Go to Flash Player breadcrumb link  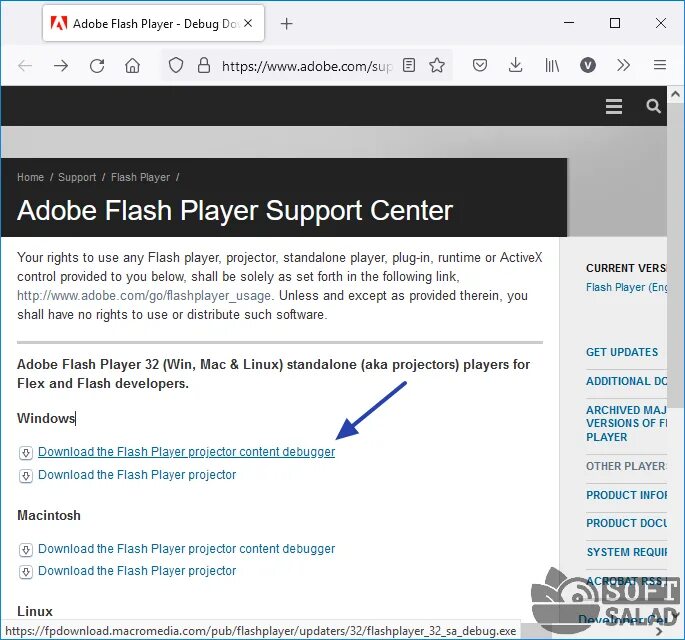(x=141, y=177)
